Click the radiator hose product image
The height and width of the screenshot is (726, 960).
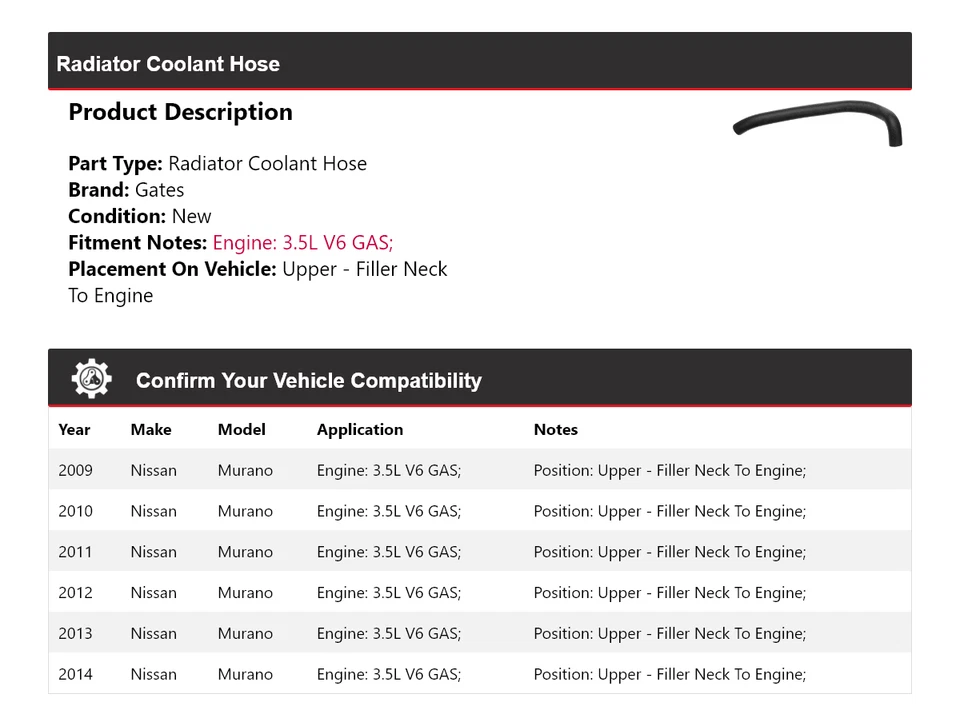pos(818,122)
